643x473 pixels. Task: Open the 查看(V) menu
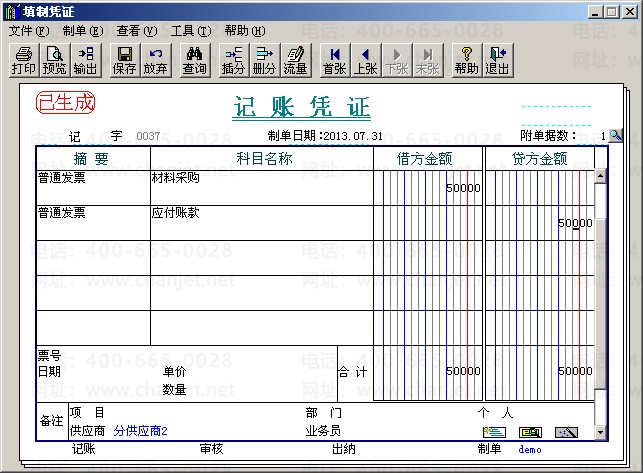(137, 31)
